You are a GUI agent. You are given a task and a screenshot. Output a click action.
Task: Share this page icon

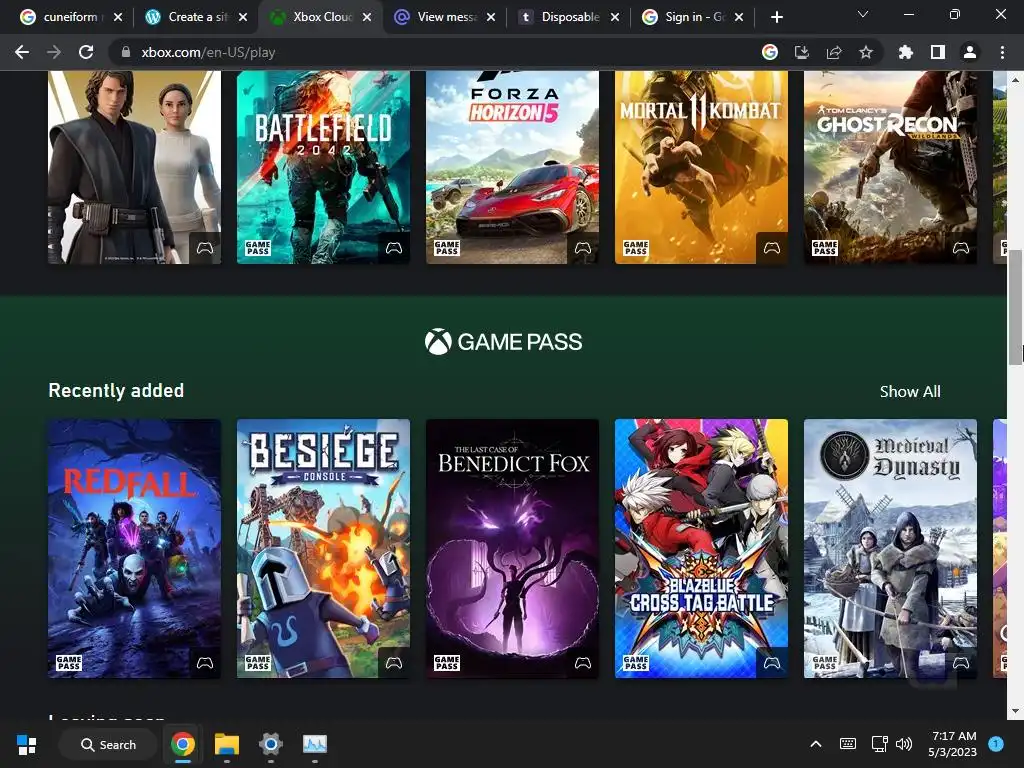click(834, 52)
